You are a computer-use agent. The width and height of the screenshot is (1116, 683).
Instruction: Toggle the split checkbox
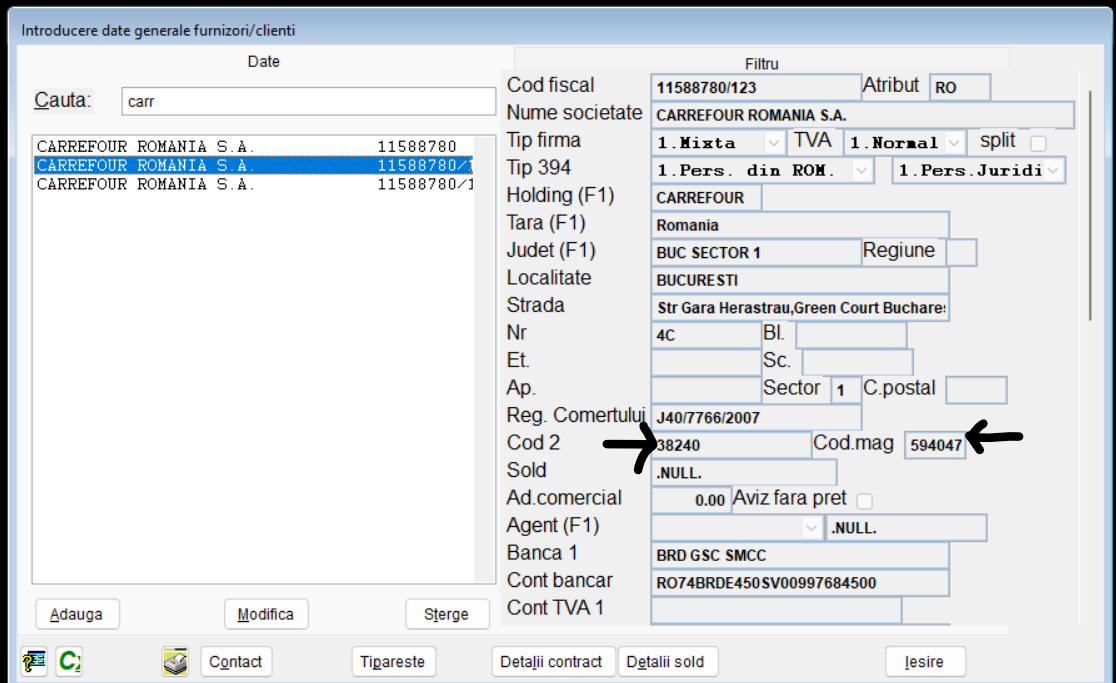pyautogui.click(x=1038, y=143)
